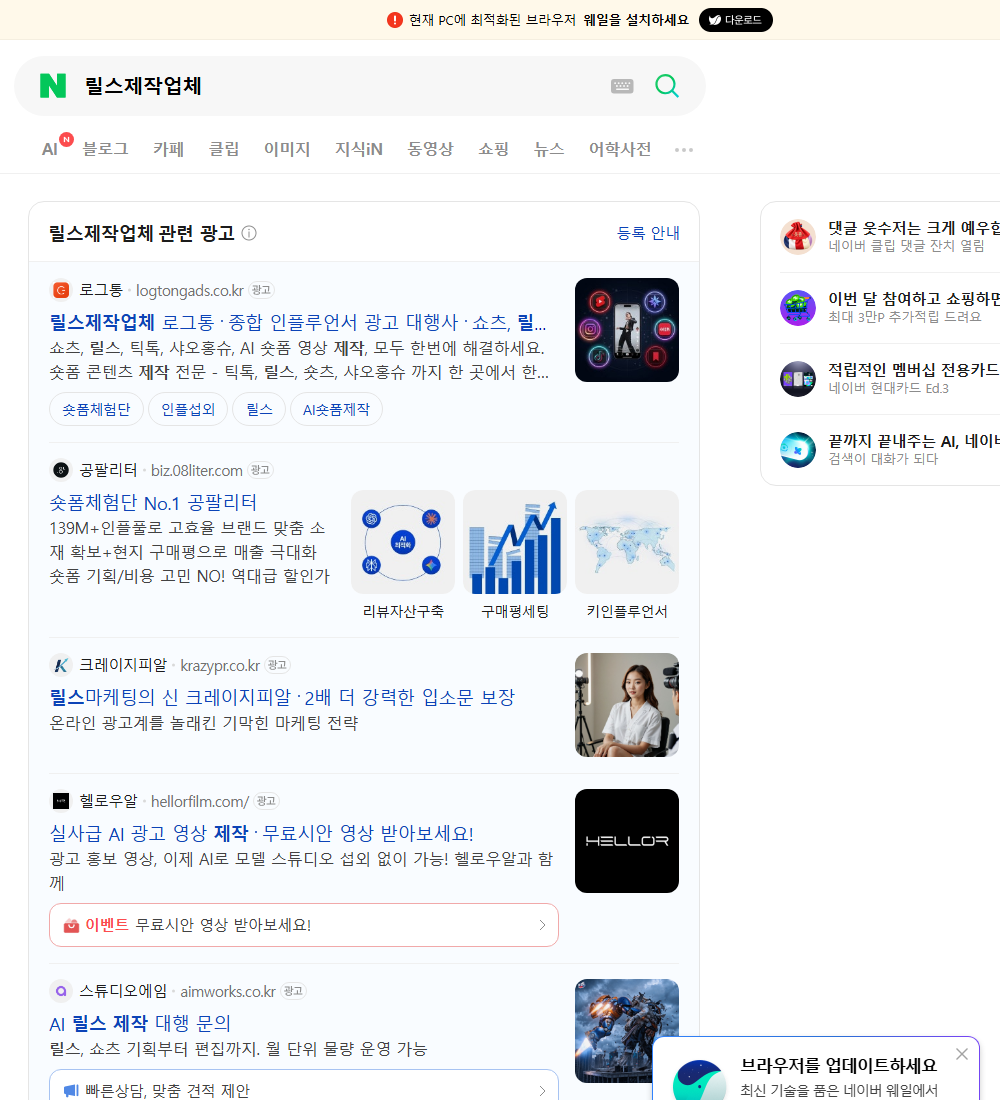Open the HELLOR logo thumbnail
Image resolution: width=1000 pixels, height=1100 pixels.
(x=627, y=841)
